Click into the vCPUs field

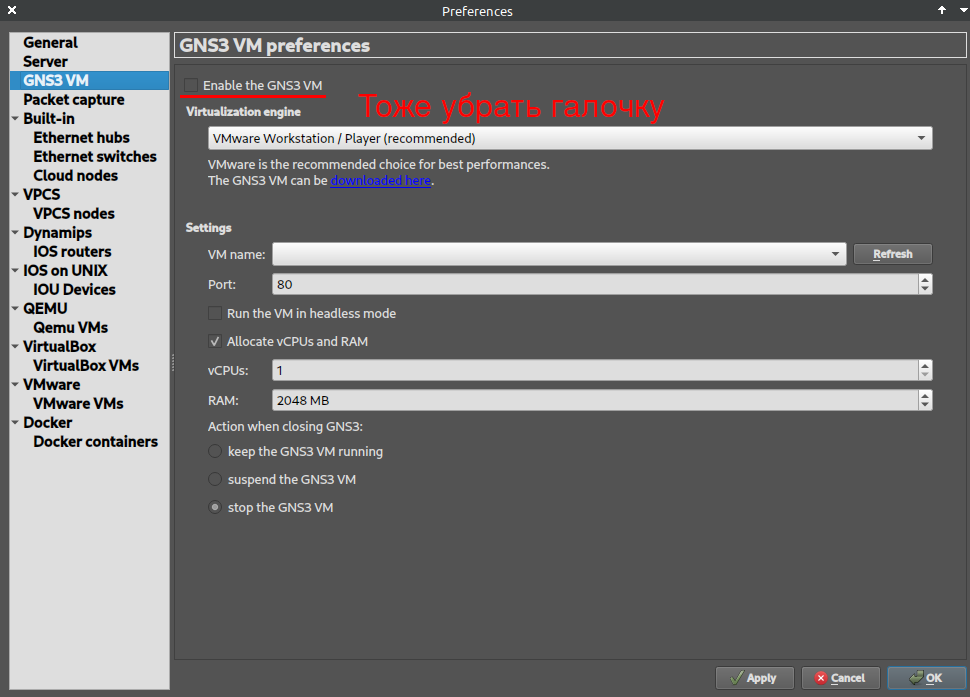click(595, 370)
